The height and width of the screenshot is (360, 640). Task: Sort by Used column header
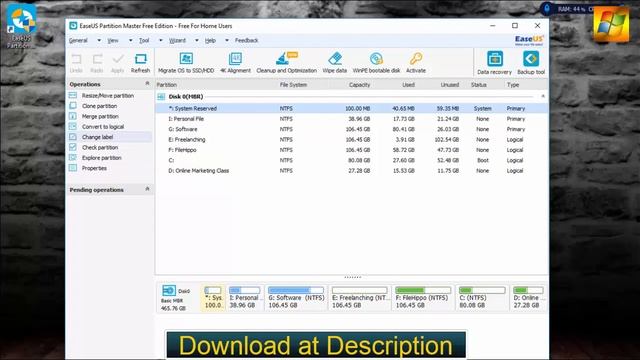pos(408,85)
